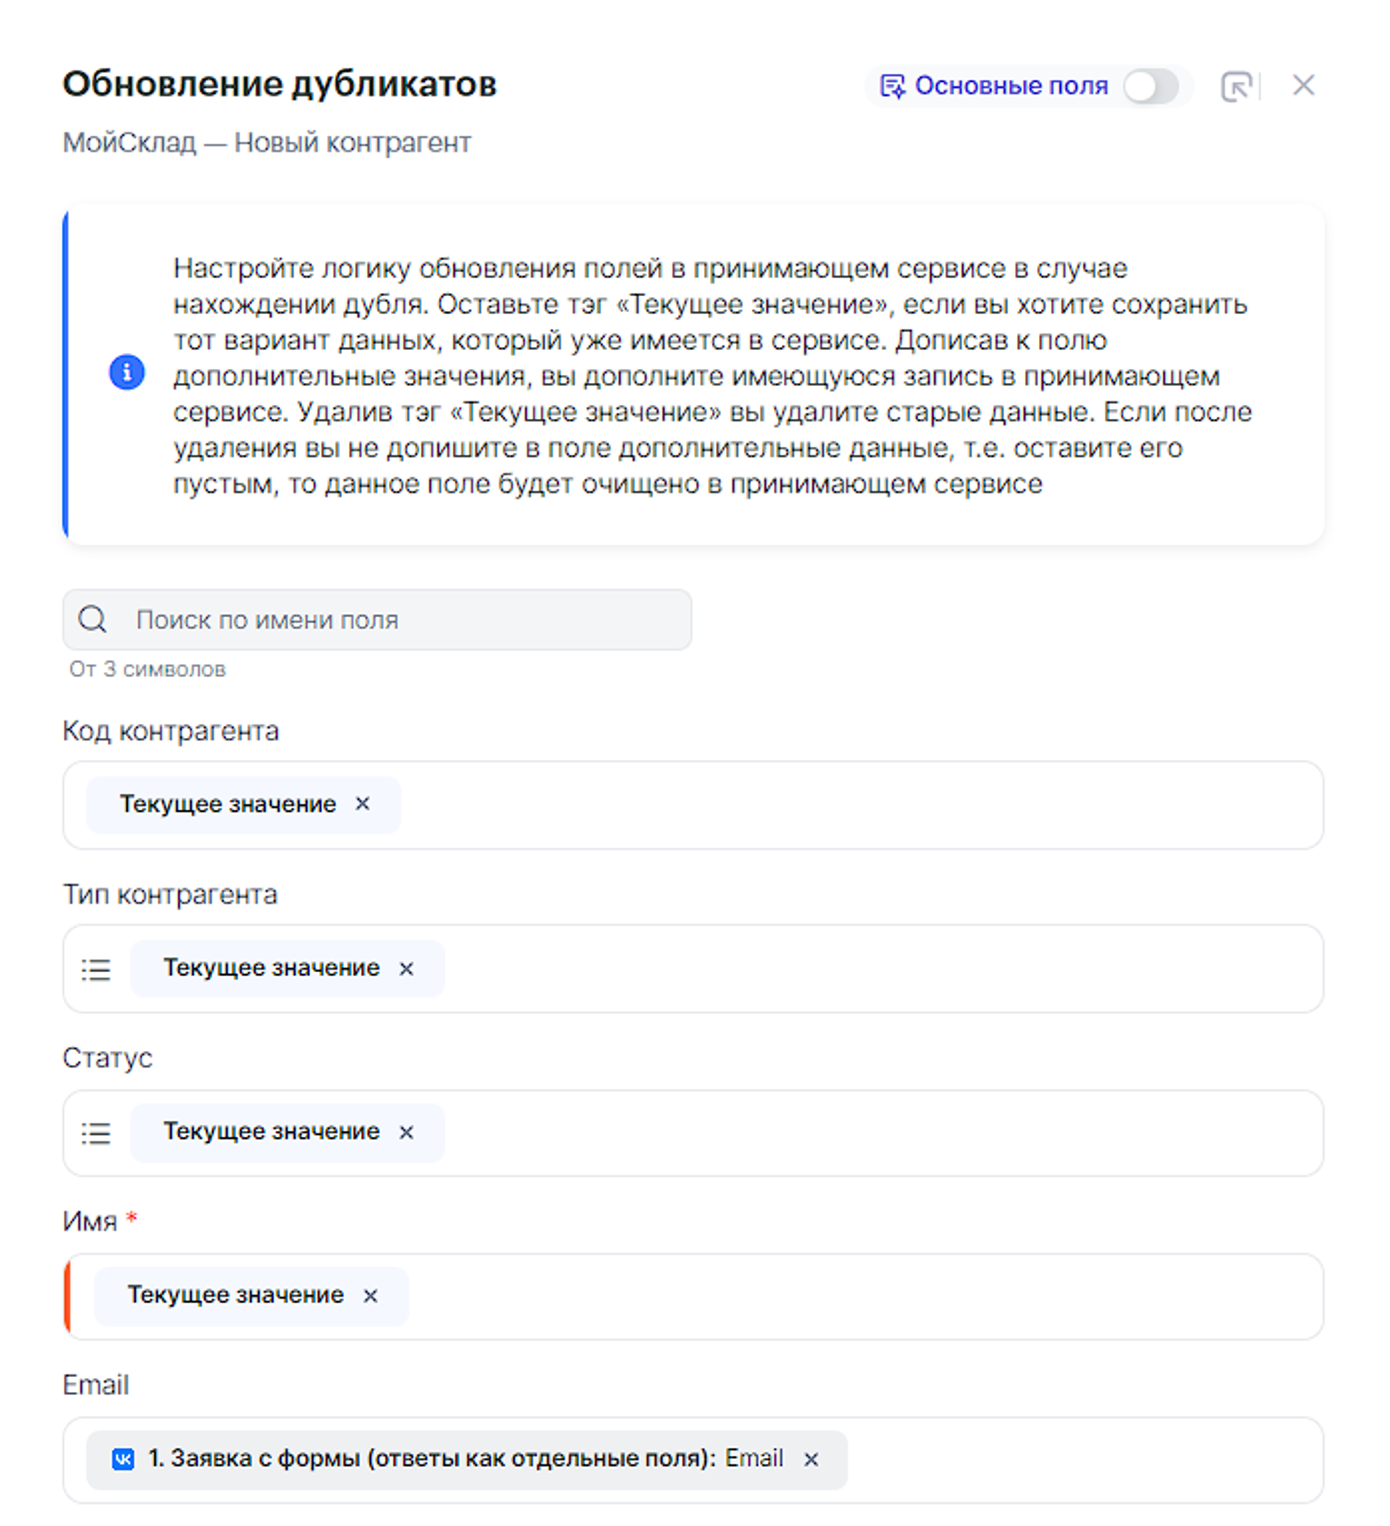Viewport: 1390px width, 1526px height.
Task: Click the Основные поля label
Action: pos(1011,86)
